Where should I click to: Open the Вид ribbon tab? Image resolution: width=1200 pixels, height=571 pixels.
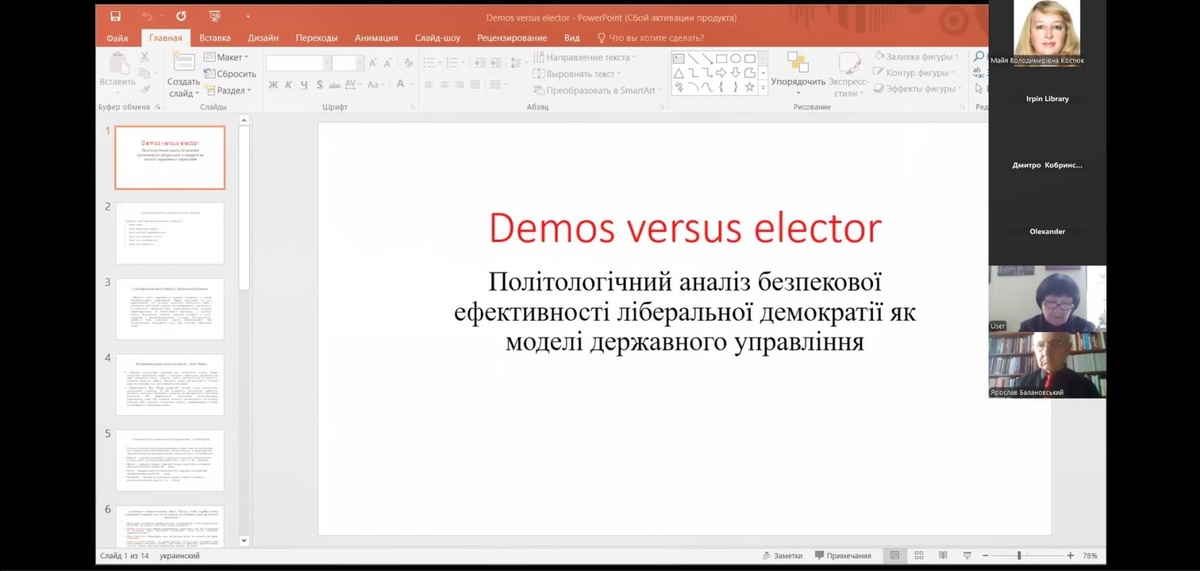point(572,38)
